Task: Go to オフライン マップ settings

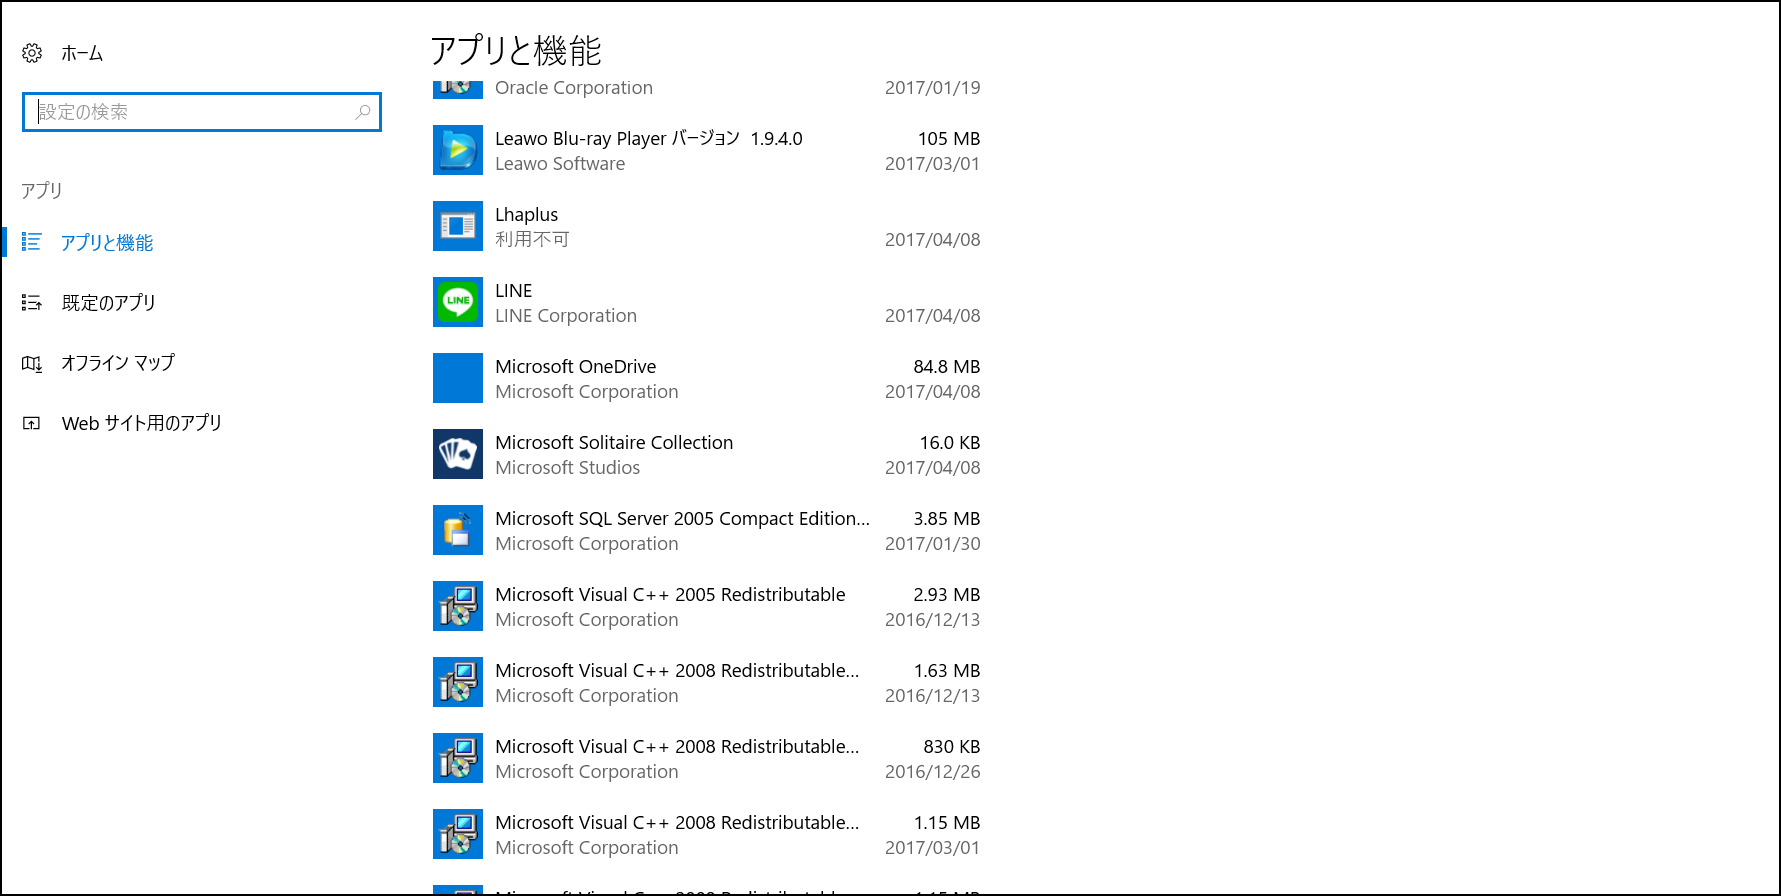Action: (118, 363)
